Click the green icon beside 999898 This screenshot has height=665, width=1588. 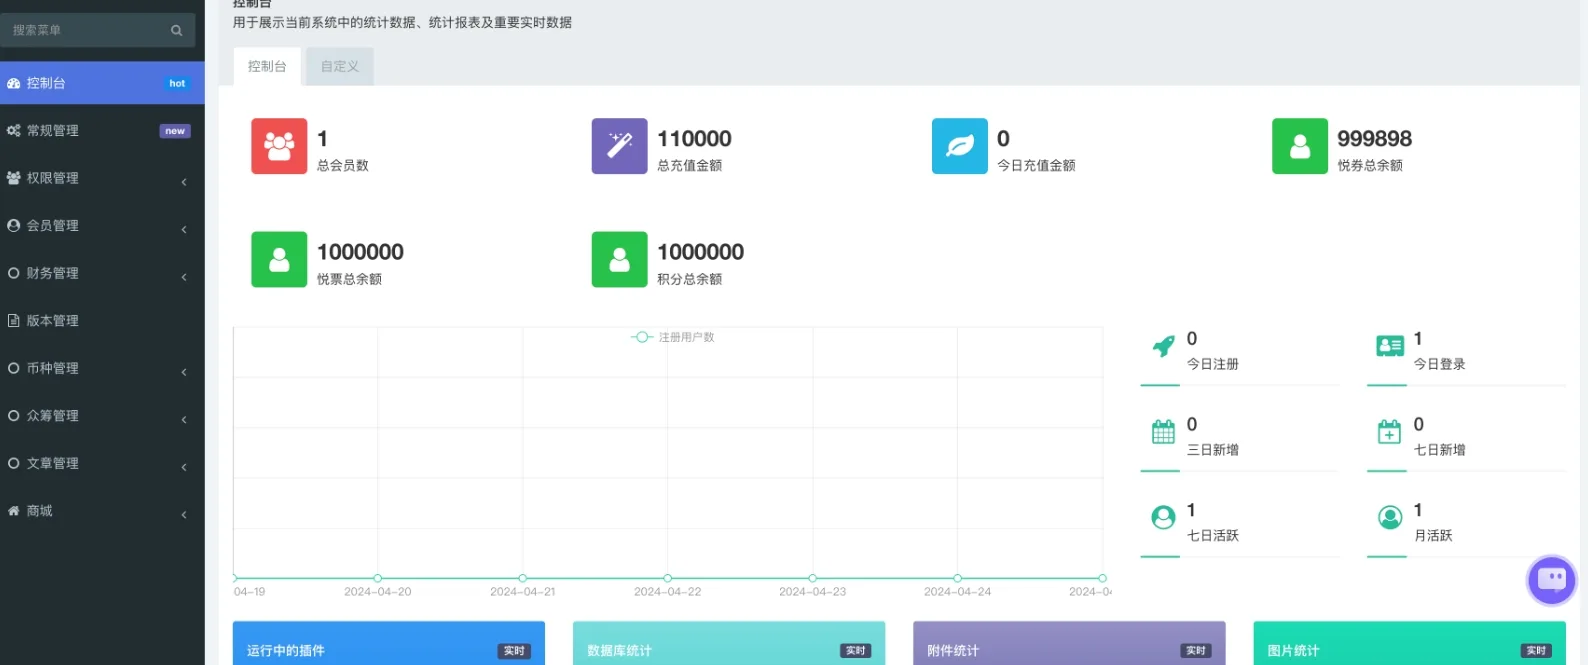(x=1299, y=146)
